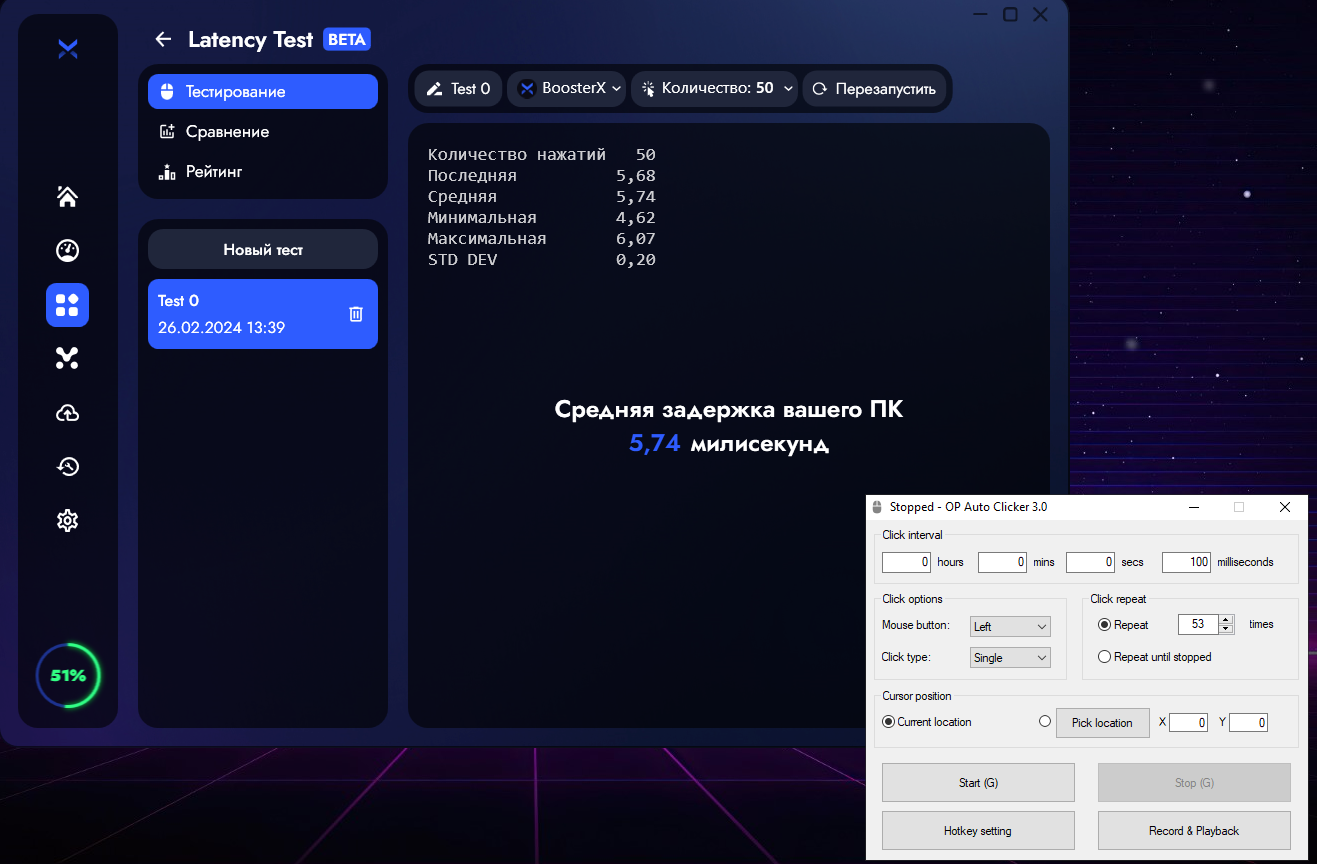Click the secs field in OP Auto Clicker

click(x=1090, y=562)
